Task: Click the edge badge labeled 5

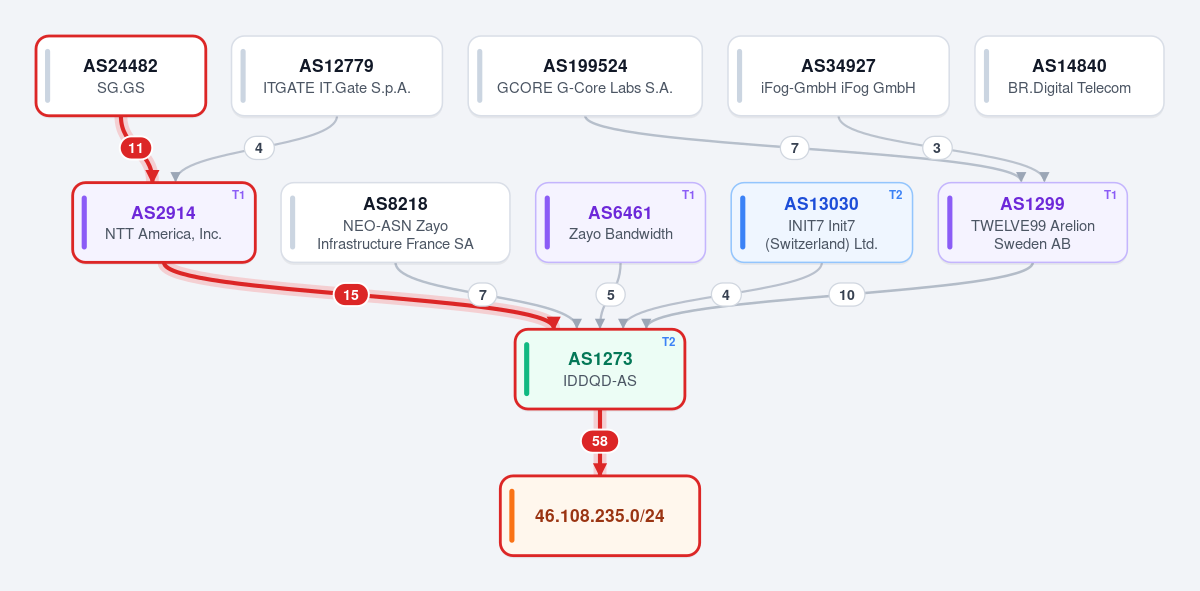Action: [610, 295]
